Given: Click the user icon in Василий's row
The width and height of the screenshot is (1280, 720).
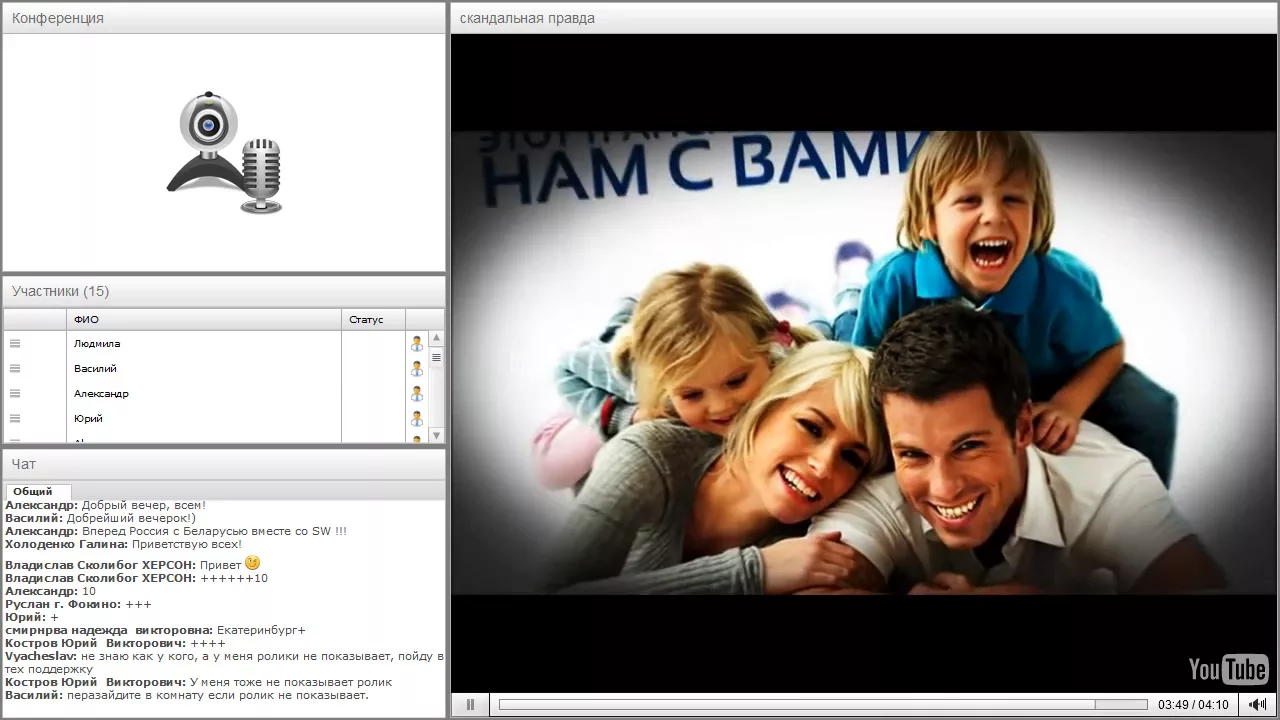Looking at the screenshot, I should [417, 369].
